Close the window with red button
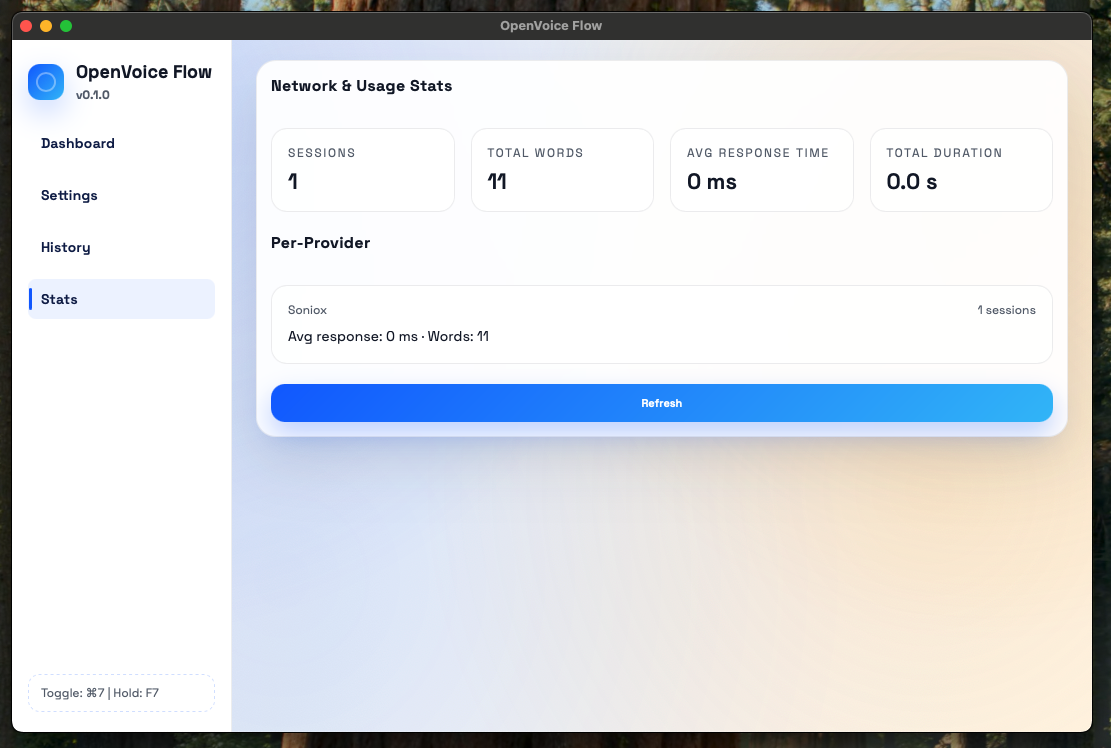This screenshot has width=1111, height=748. (26, 26)
